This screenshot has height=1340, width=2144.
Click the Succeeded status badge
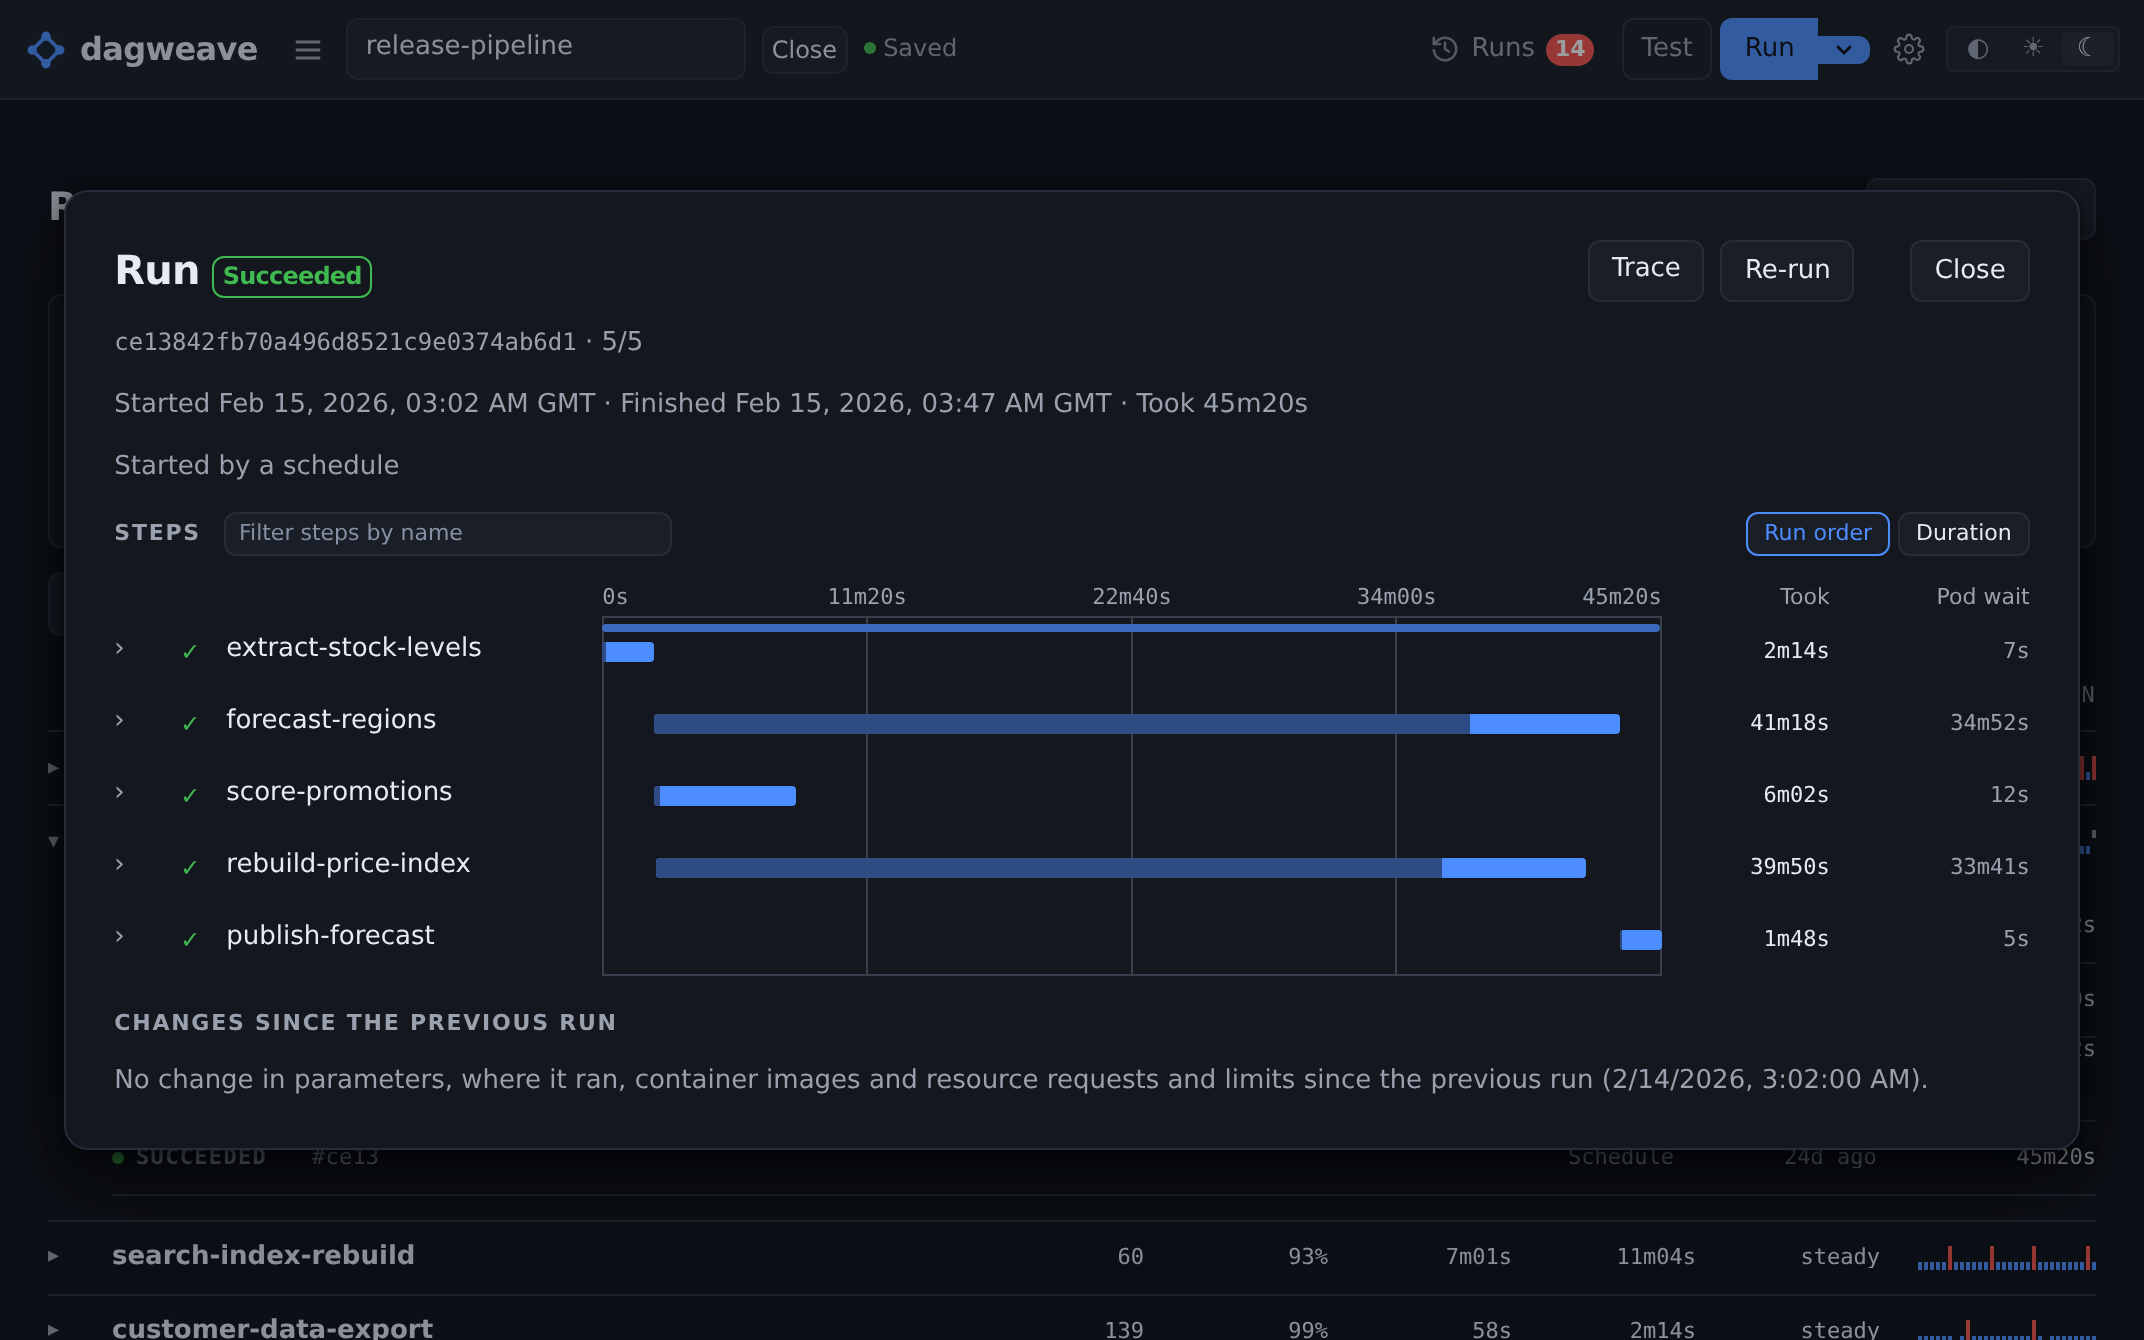pos(292,276)
